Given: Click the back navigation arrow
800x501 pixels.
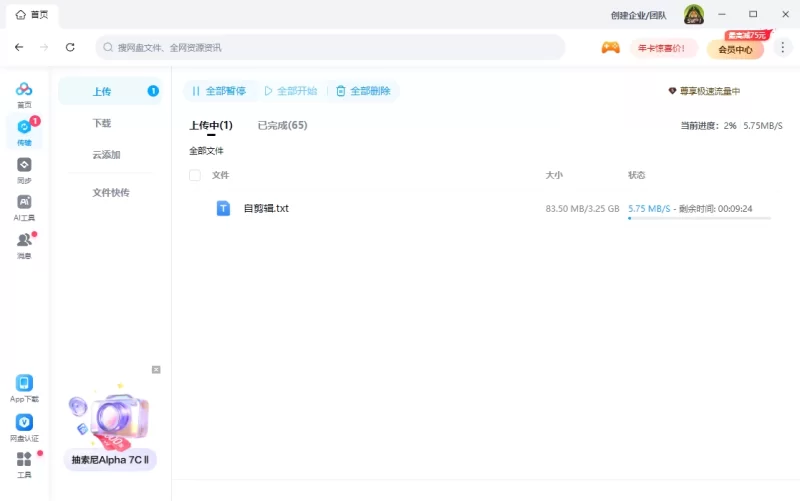Looking at the screenshot, I should pyautogui.click(x=19, y=47).
